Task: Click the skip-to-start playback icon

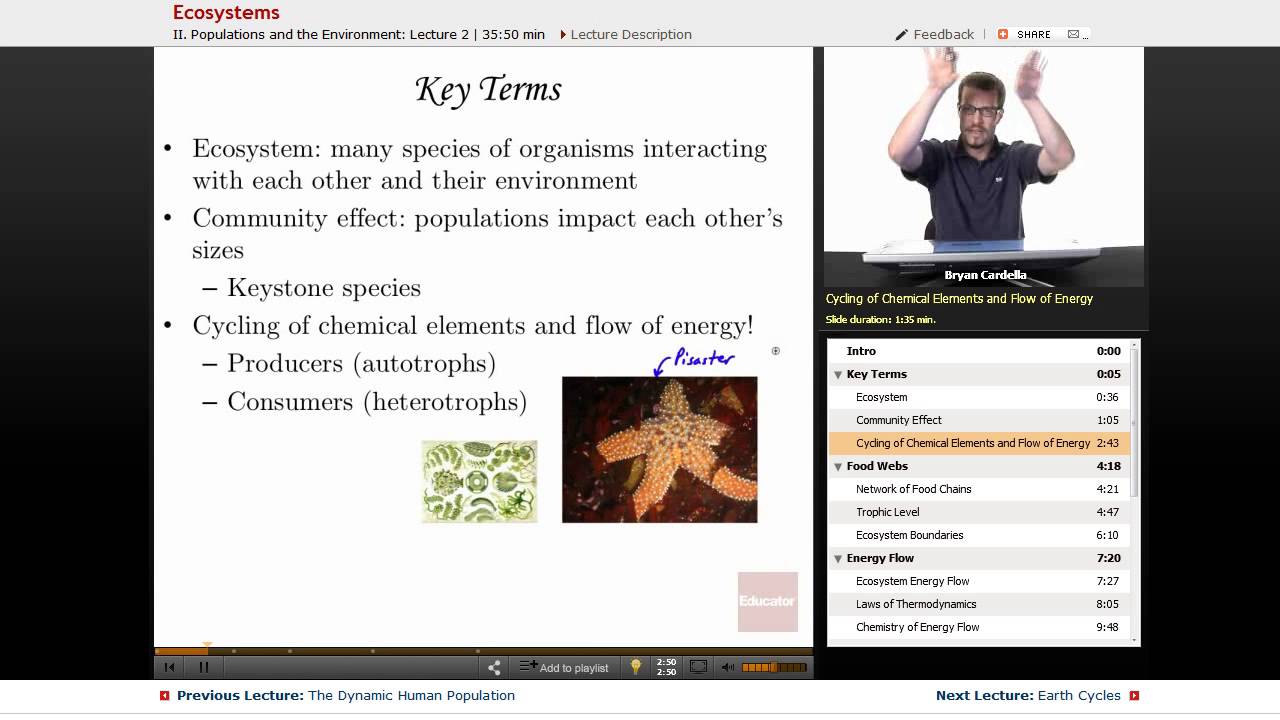Action: [x=169, y=667]
